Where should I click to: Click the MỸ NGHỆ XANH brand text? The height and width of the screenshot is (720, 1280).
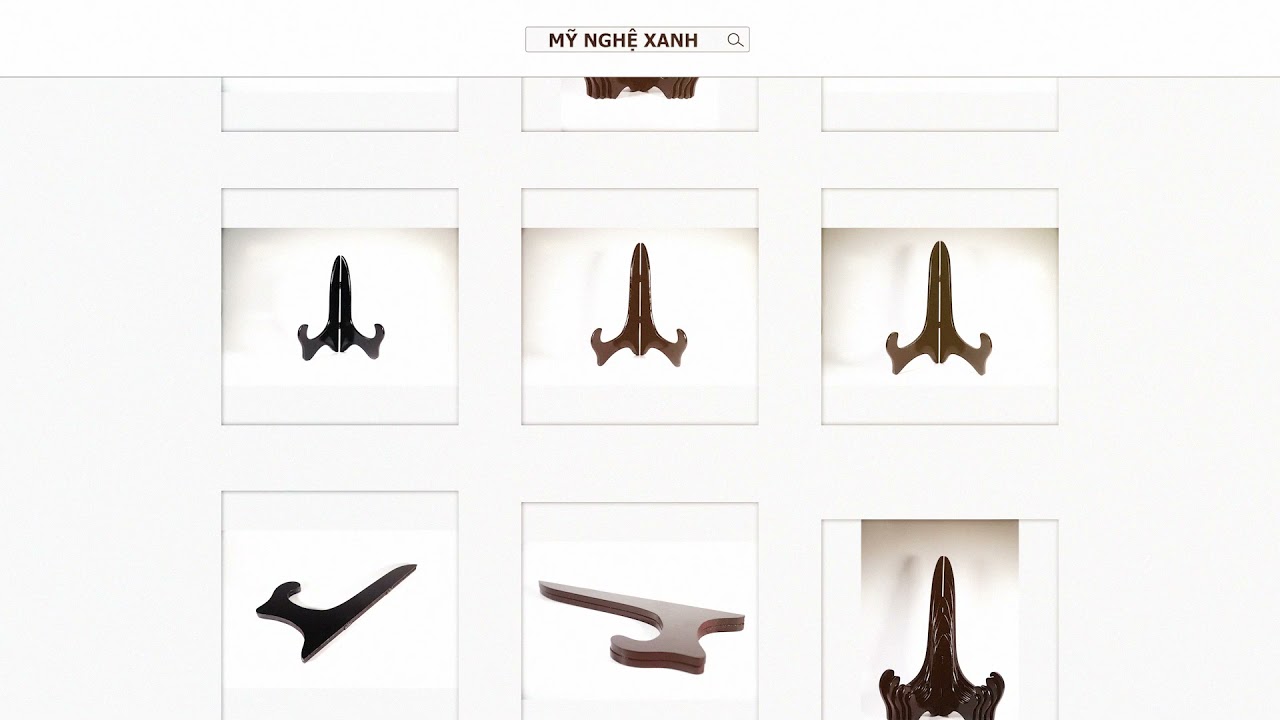point(623,40)
